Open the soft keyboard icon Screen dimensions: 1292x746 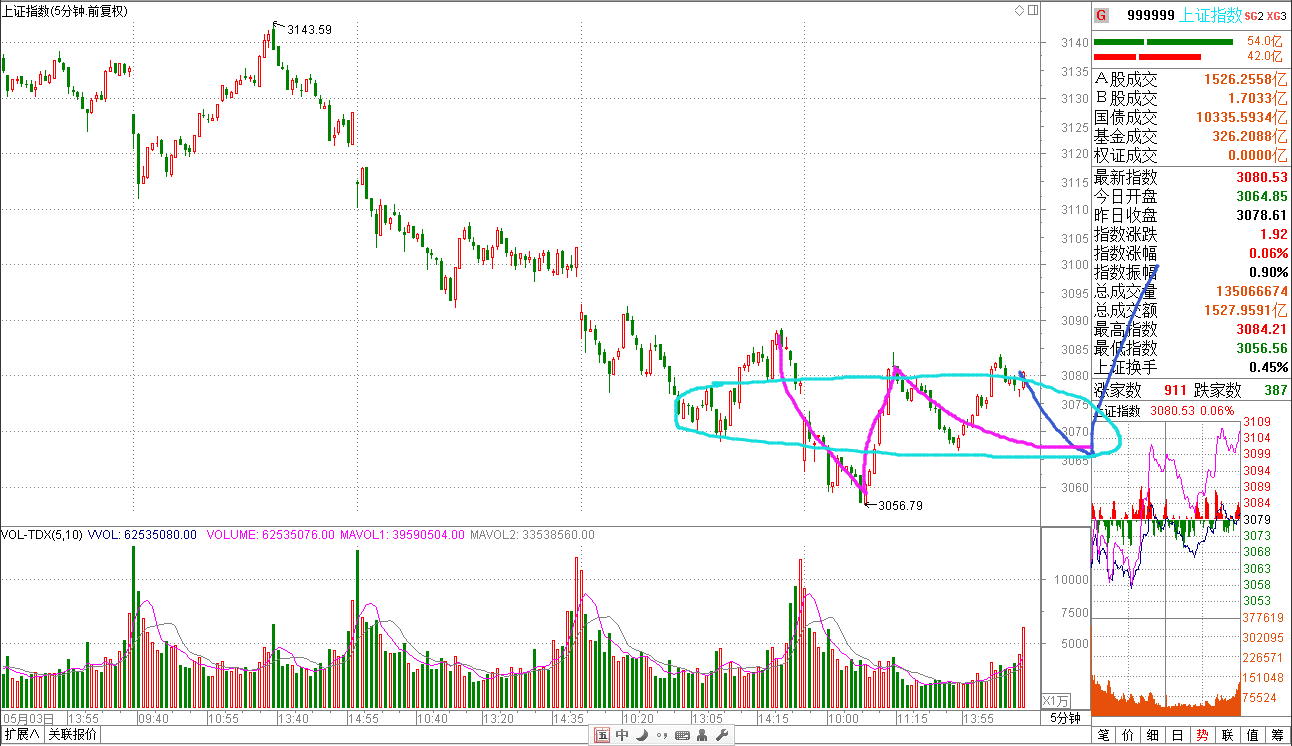(x=682, y=736)
